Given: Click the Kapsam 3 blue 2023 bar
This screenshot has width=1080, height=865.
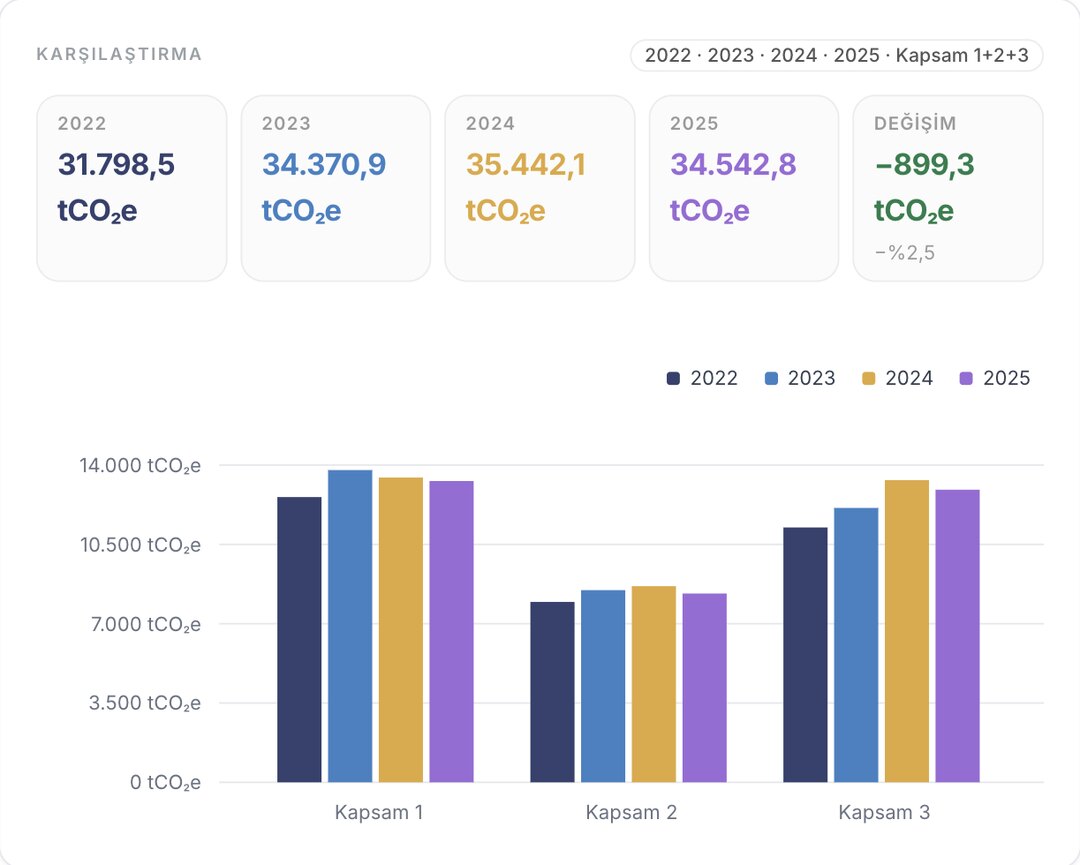Looking at the screenshot, I should click(x=856, y=645).
